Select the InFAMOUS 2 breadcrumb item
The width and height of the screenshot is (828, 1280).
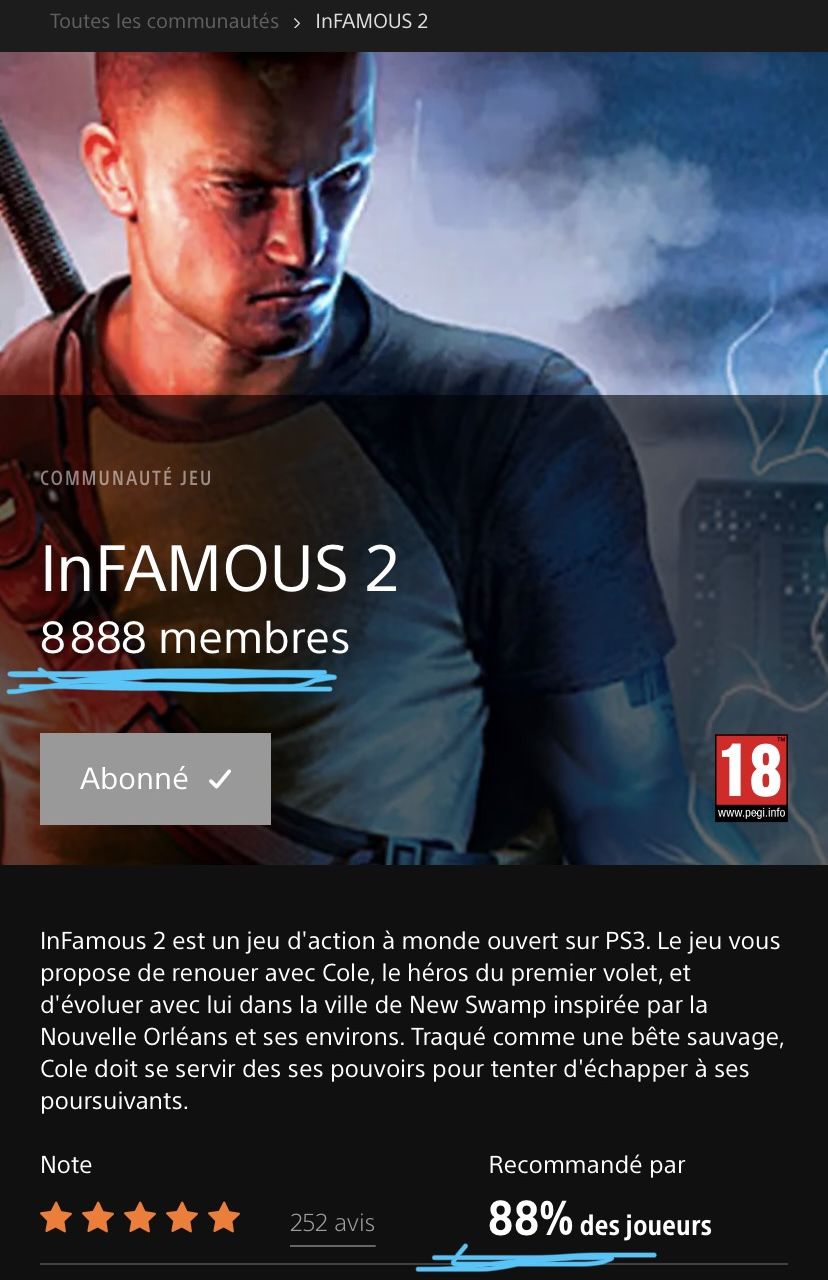pyautogui.click(x=371, y=21)
